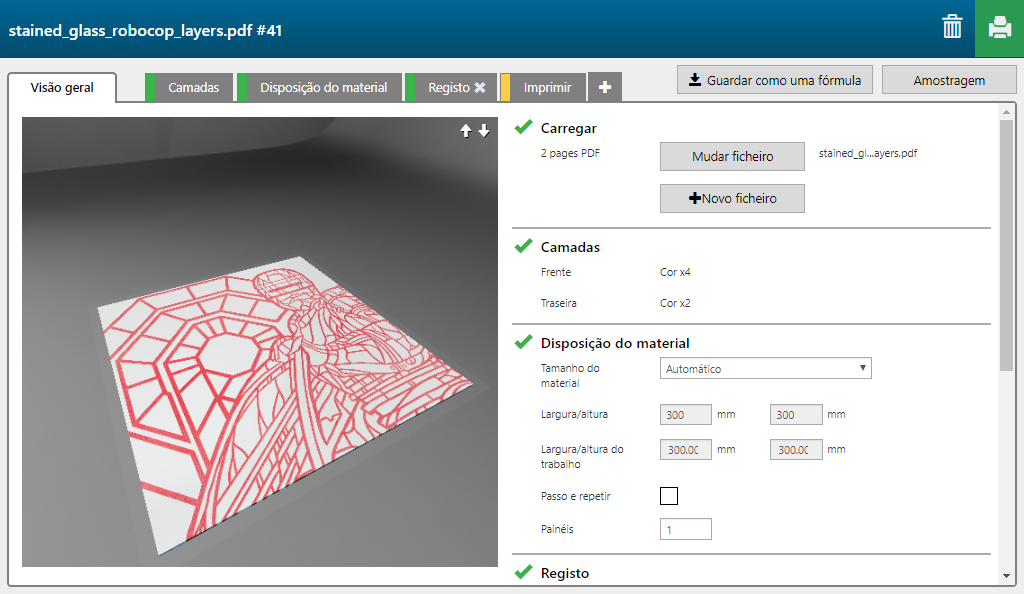Move preview down with the down arrow
The height and width of the screenshot is (594, 1024).
point(484,131)
